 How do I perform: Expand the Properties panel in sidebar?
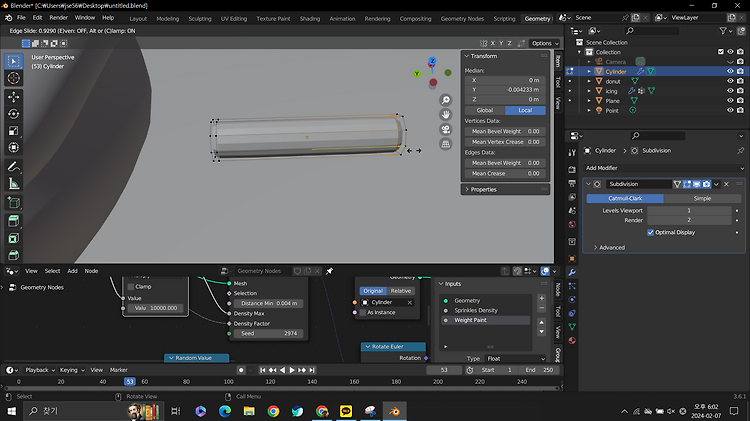click(481, 189)
